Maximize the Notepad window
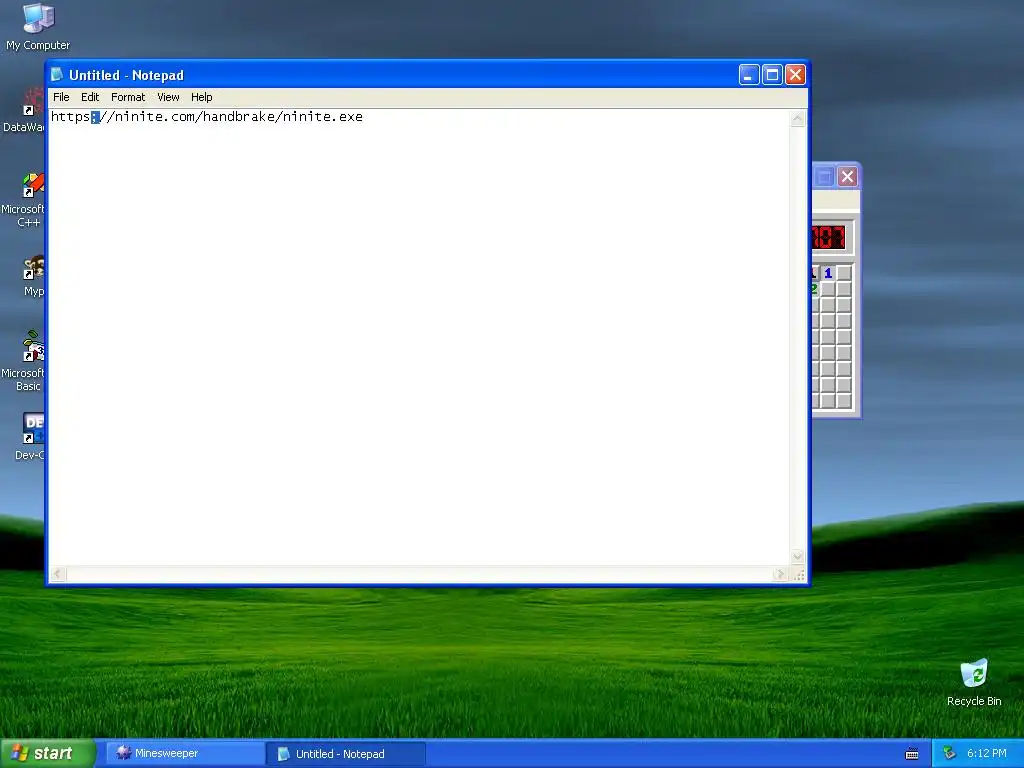The image size is (1024, 768). tap(772, 75)
